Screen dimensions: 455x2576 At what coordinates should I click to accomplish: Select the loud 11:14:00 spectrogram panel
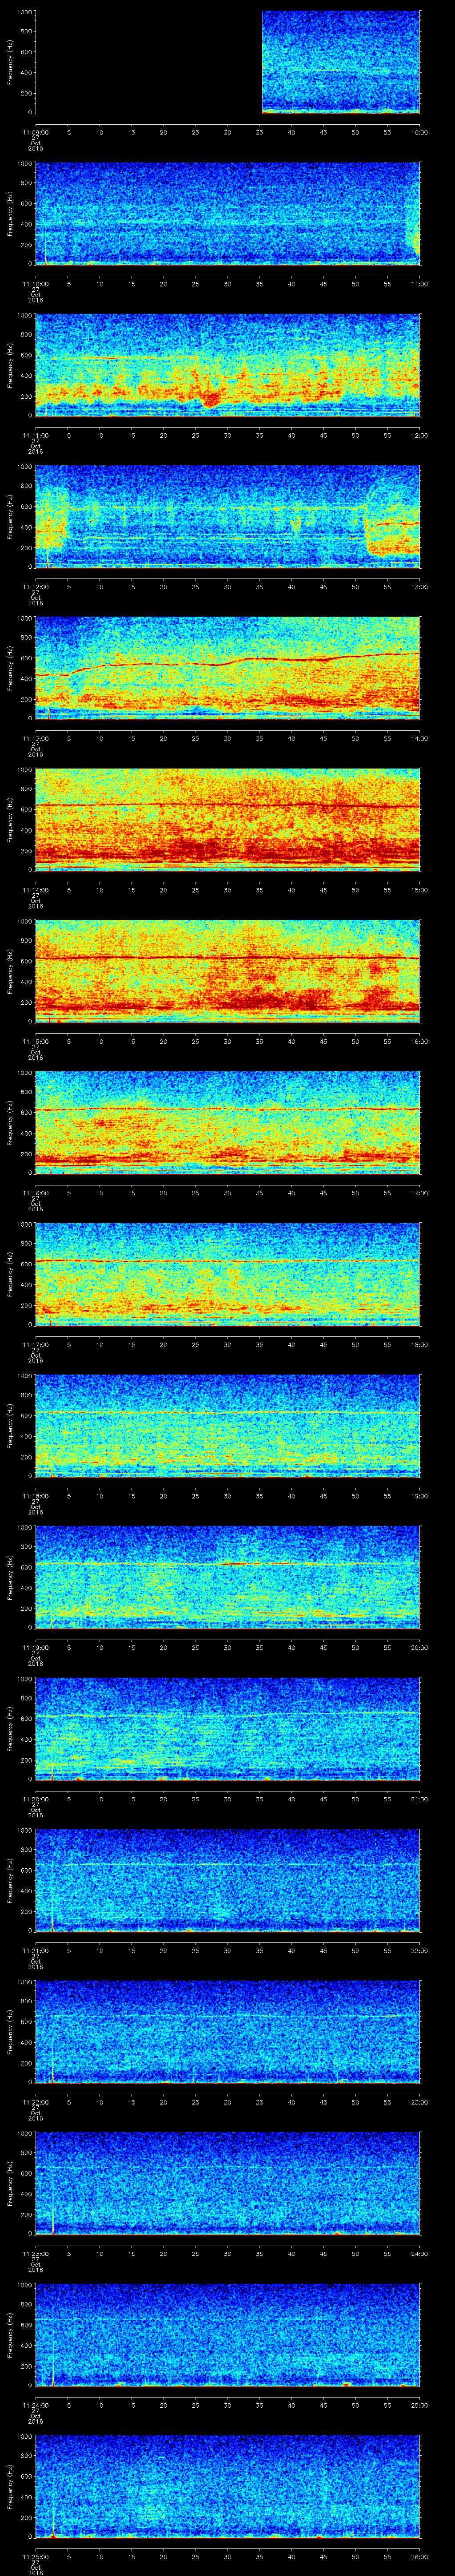(228, 820)
